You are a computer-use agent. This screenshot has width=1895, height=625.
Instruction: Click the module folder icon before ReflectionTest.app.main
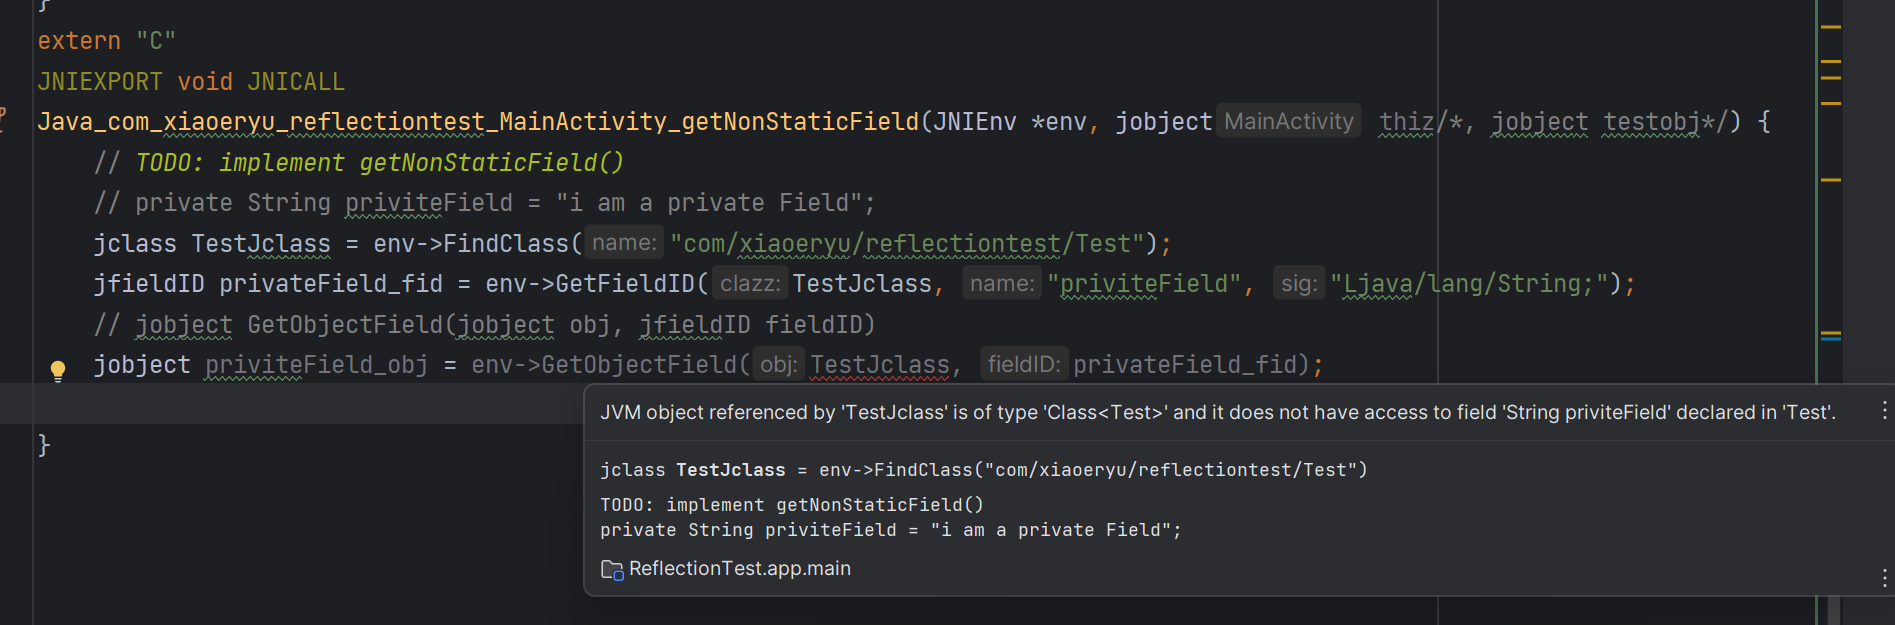[612, 570]
